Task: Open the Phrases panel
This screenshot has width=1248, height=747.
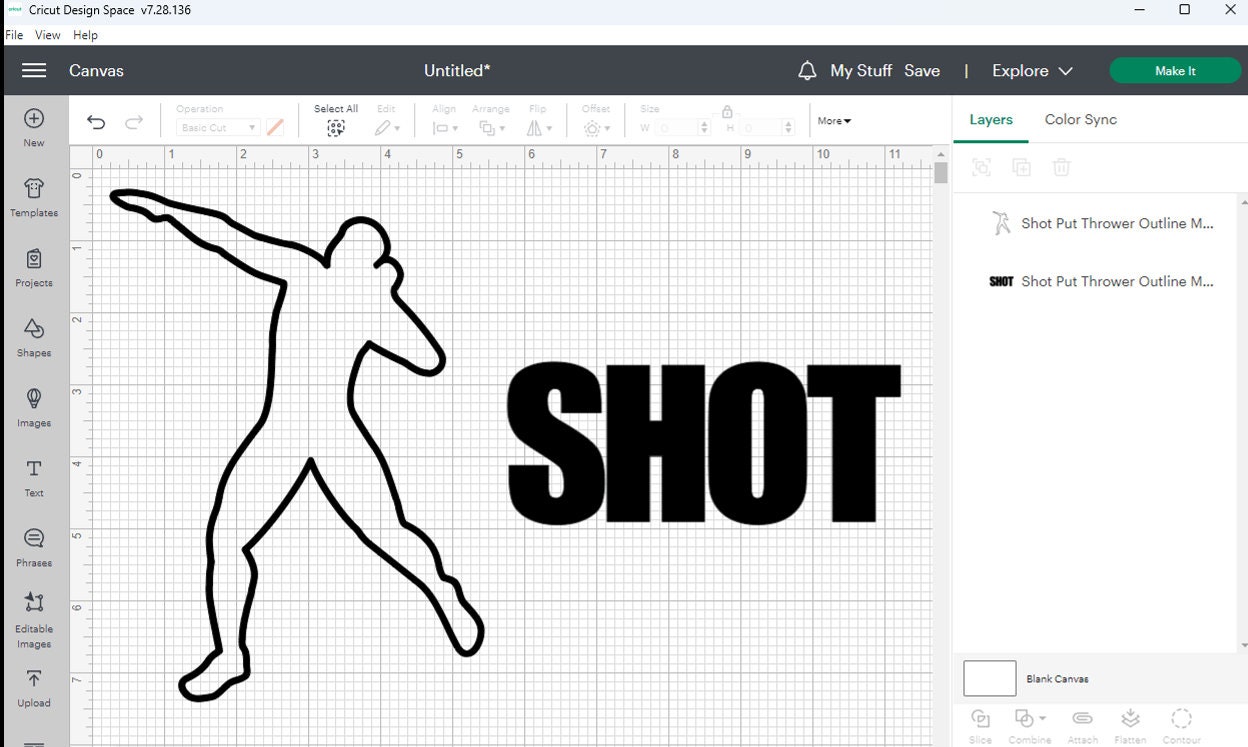Action: [33, 547]
